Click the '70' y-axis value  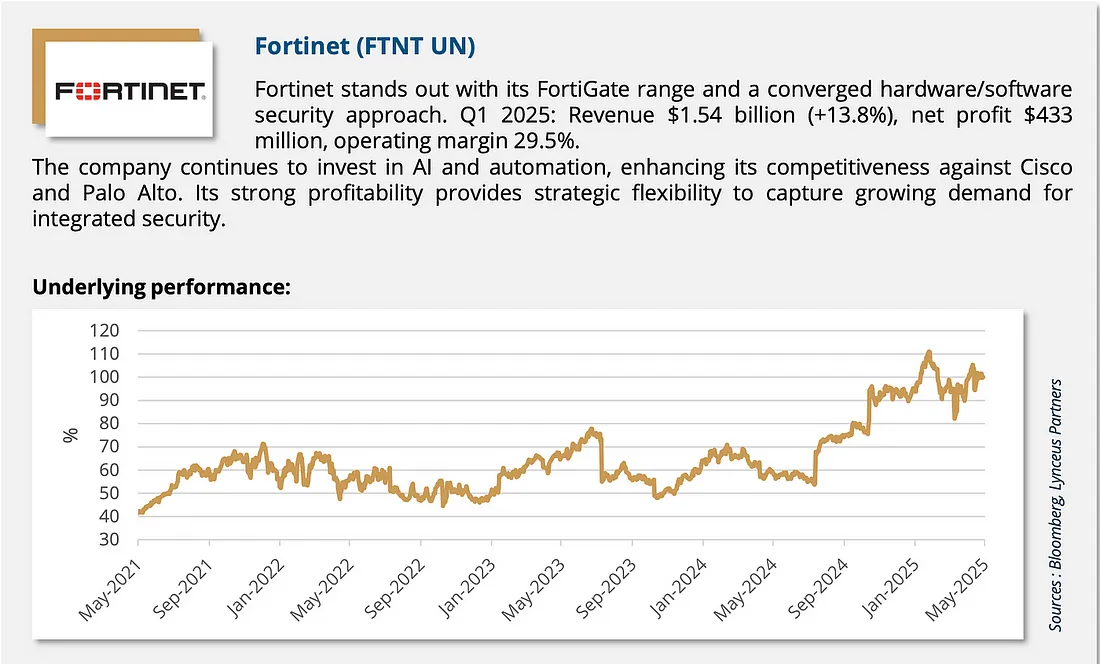(109, 447)
